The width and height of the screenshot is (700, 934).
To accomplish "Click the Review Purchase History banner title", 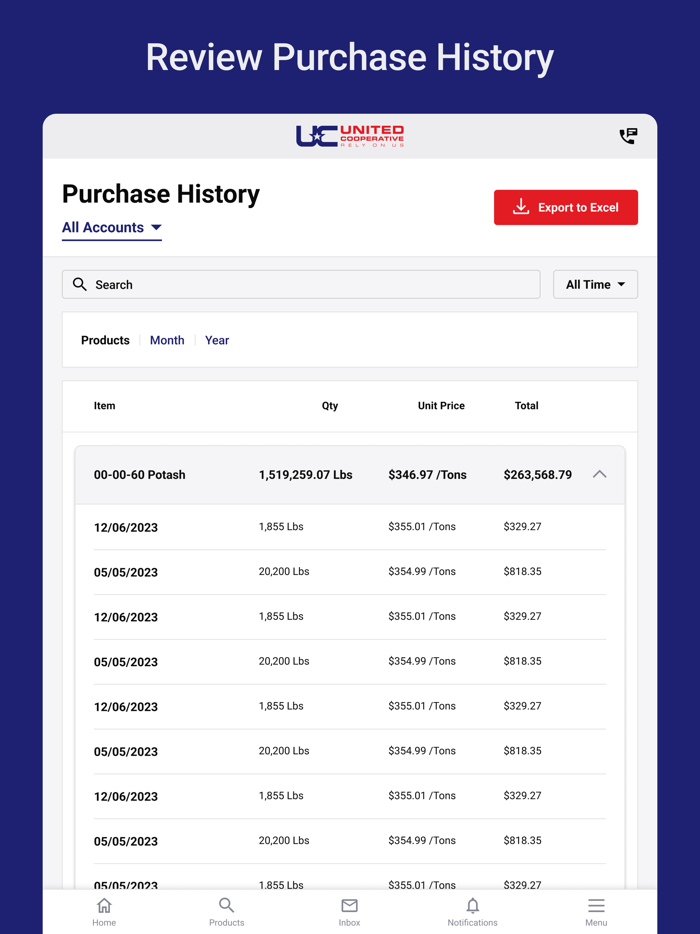I will [350, 58].
